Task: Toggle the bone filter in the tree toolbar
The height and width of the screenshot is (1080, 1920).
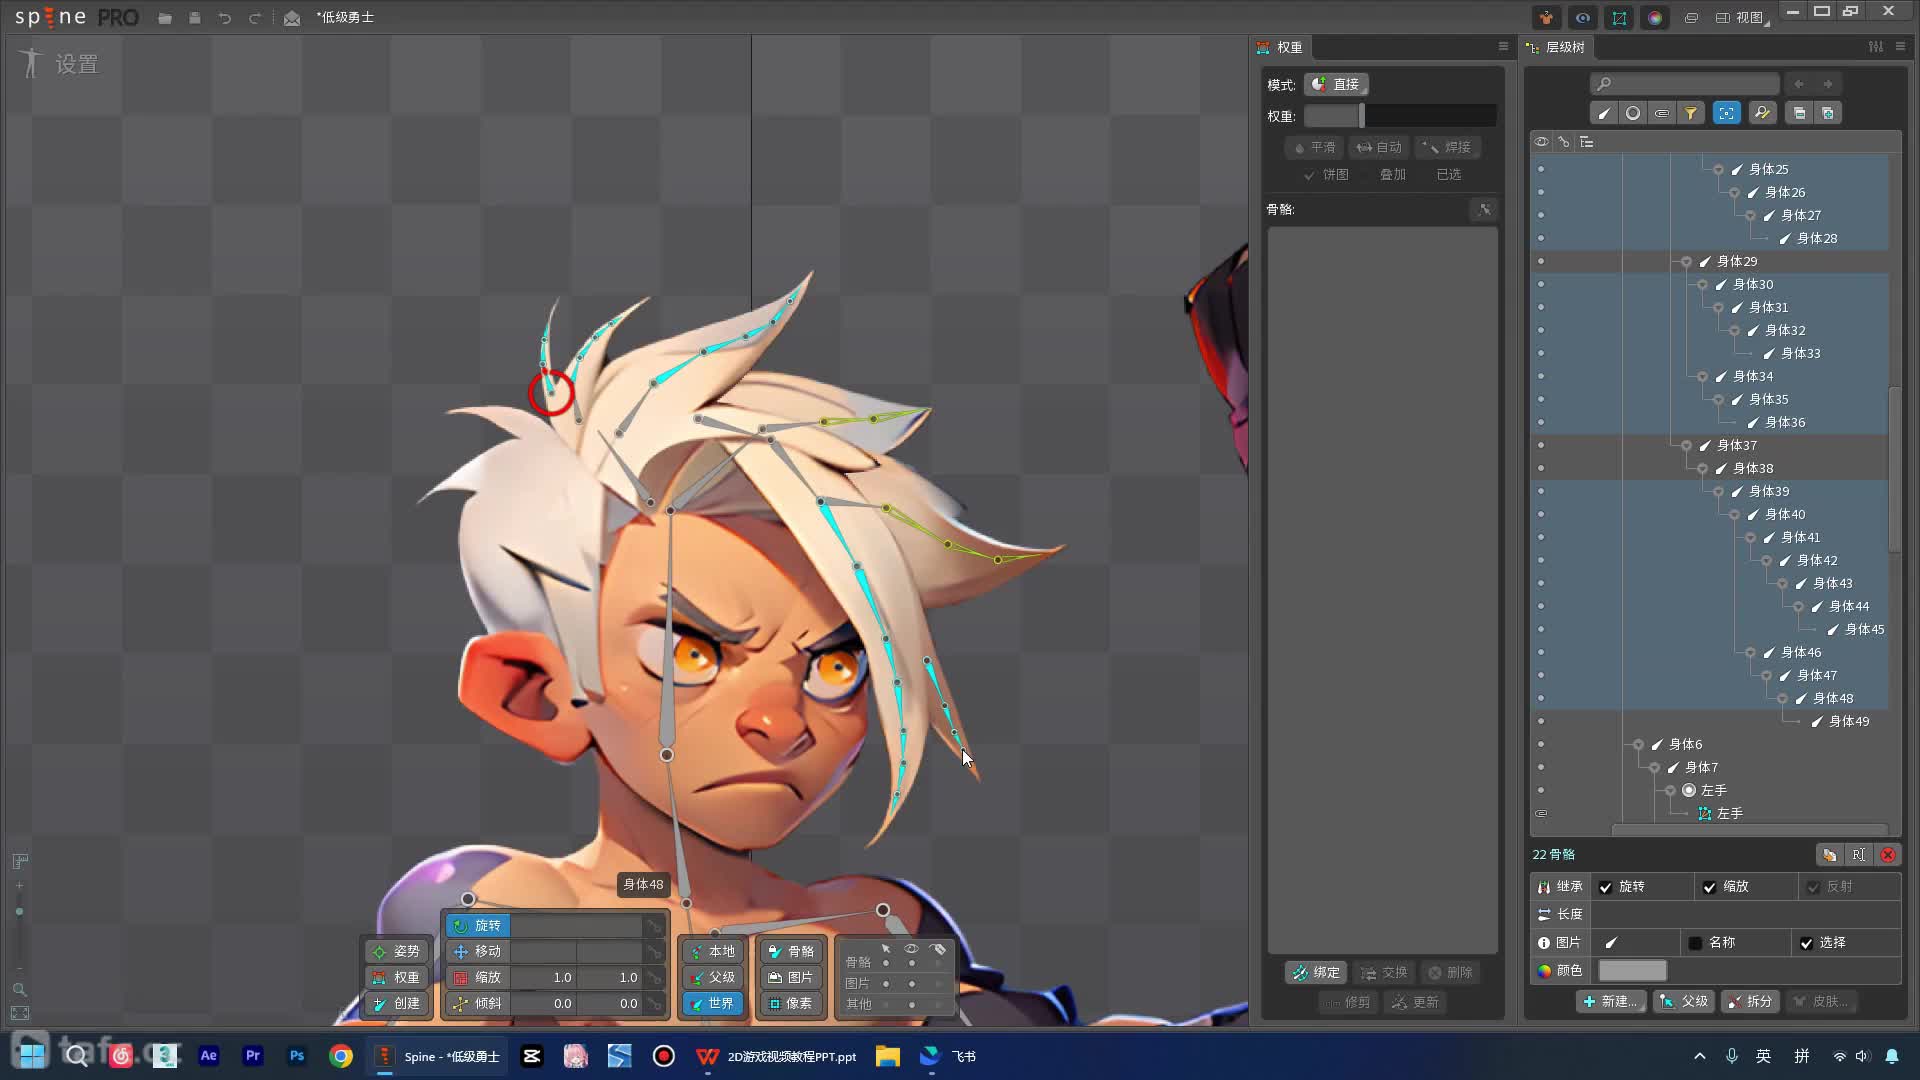Action: [x=1604, y=113]
